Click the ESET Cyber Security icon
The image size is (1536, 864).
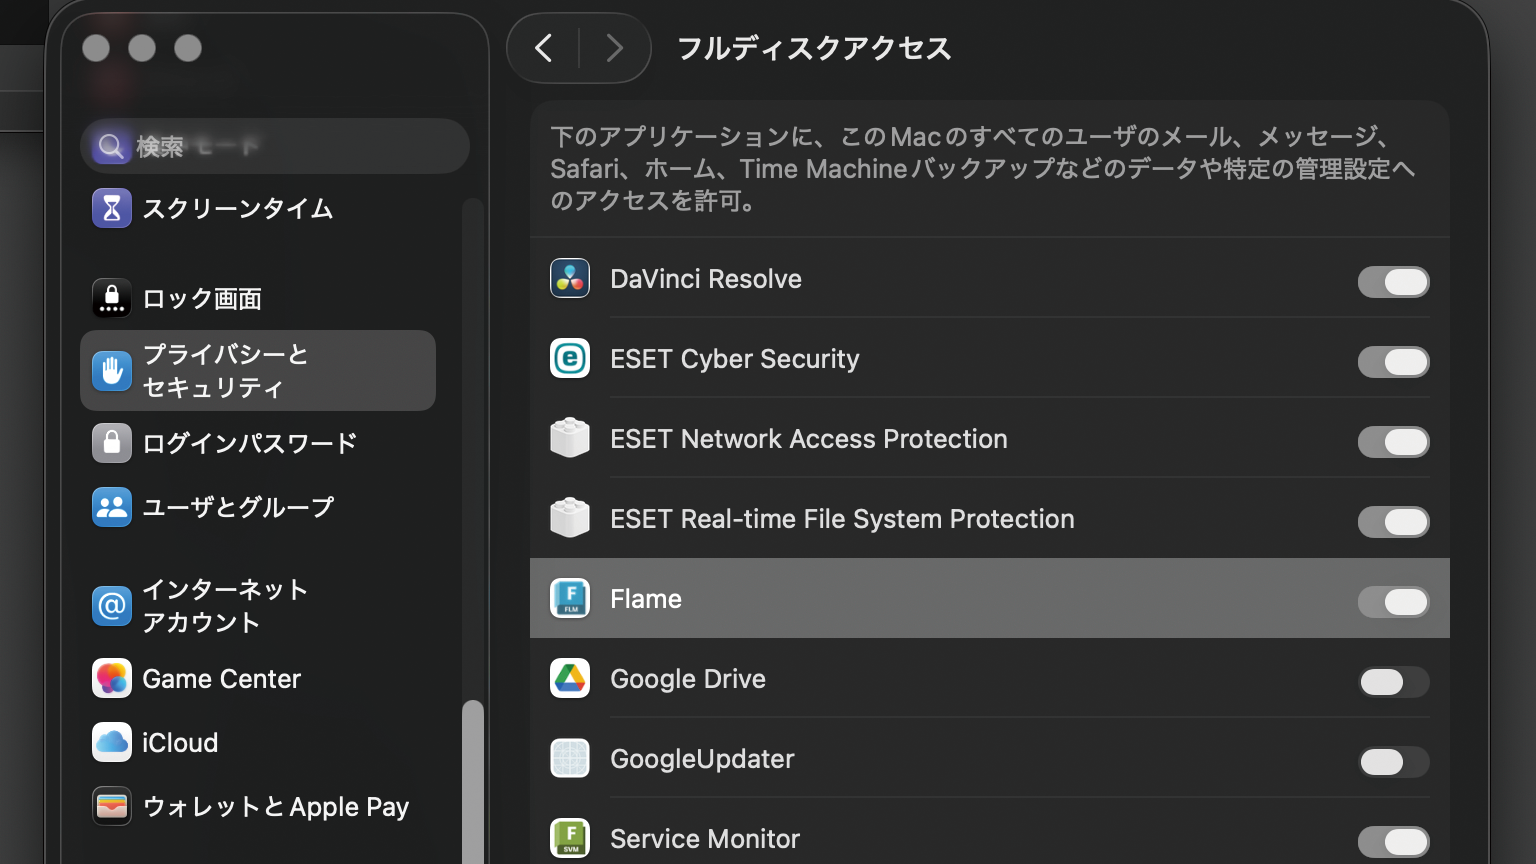click(x=570, y=359)
